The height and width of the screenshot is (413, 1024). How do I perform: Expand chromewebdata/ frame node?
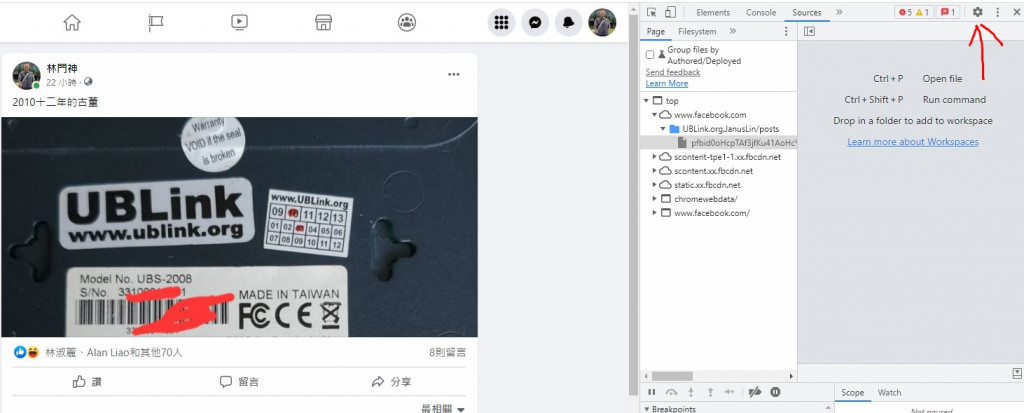coord(655,199)
